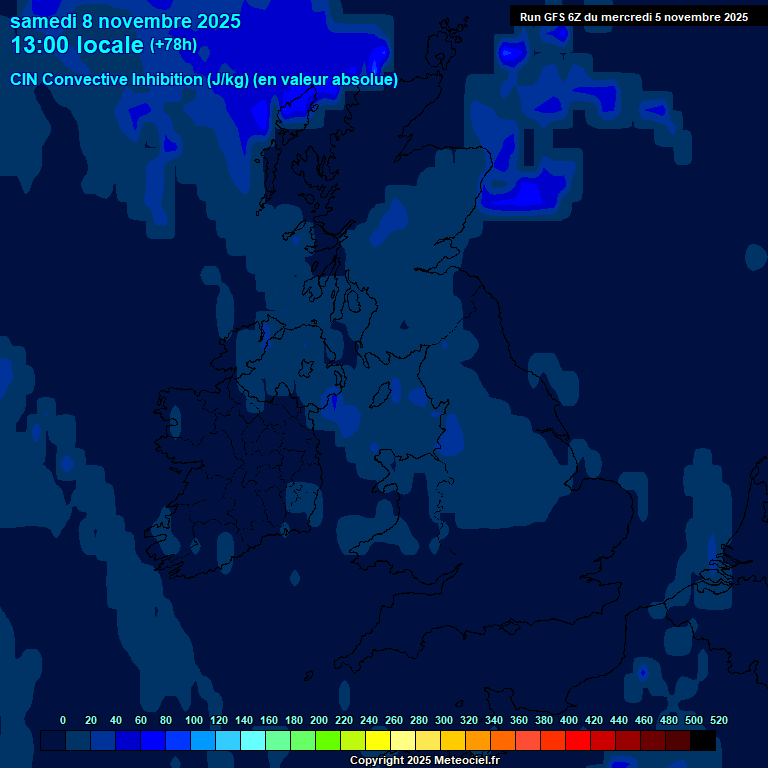768x768 pixels.
Task: Click the '260' legend scale label
Action: (x=394, y=720)
